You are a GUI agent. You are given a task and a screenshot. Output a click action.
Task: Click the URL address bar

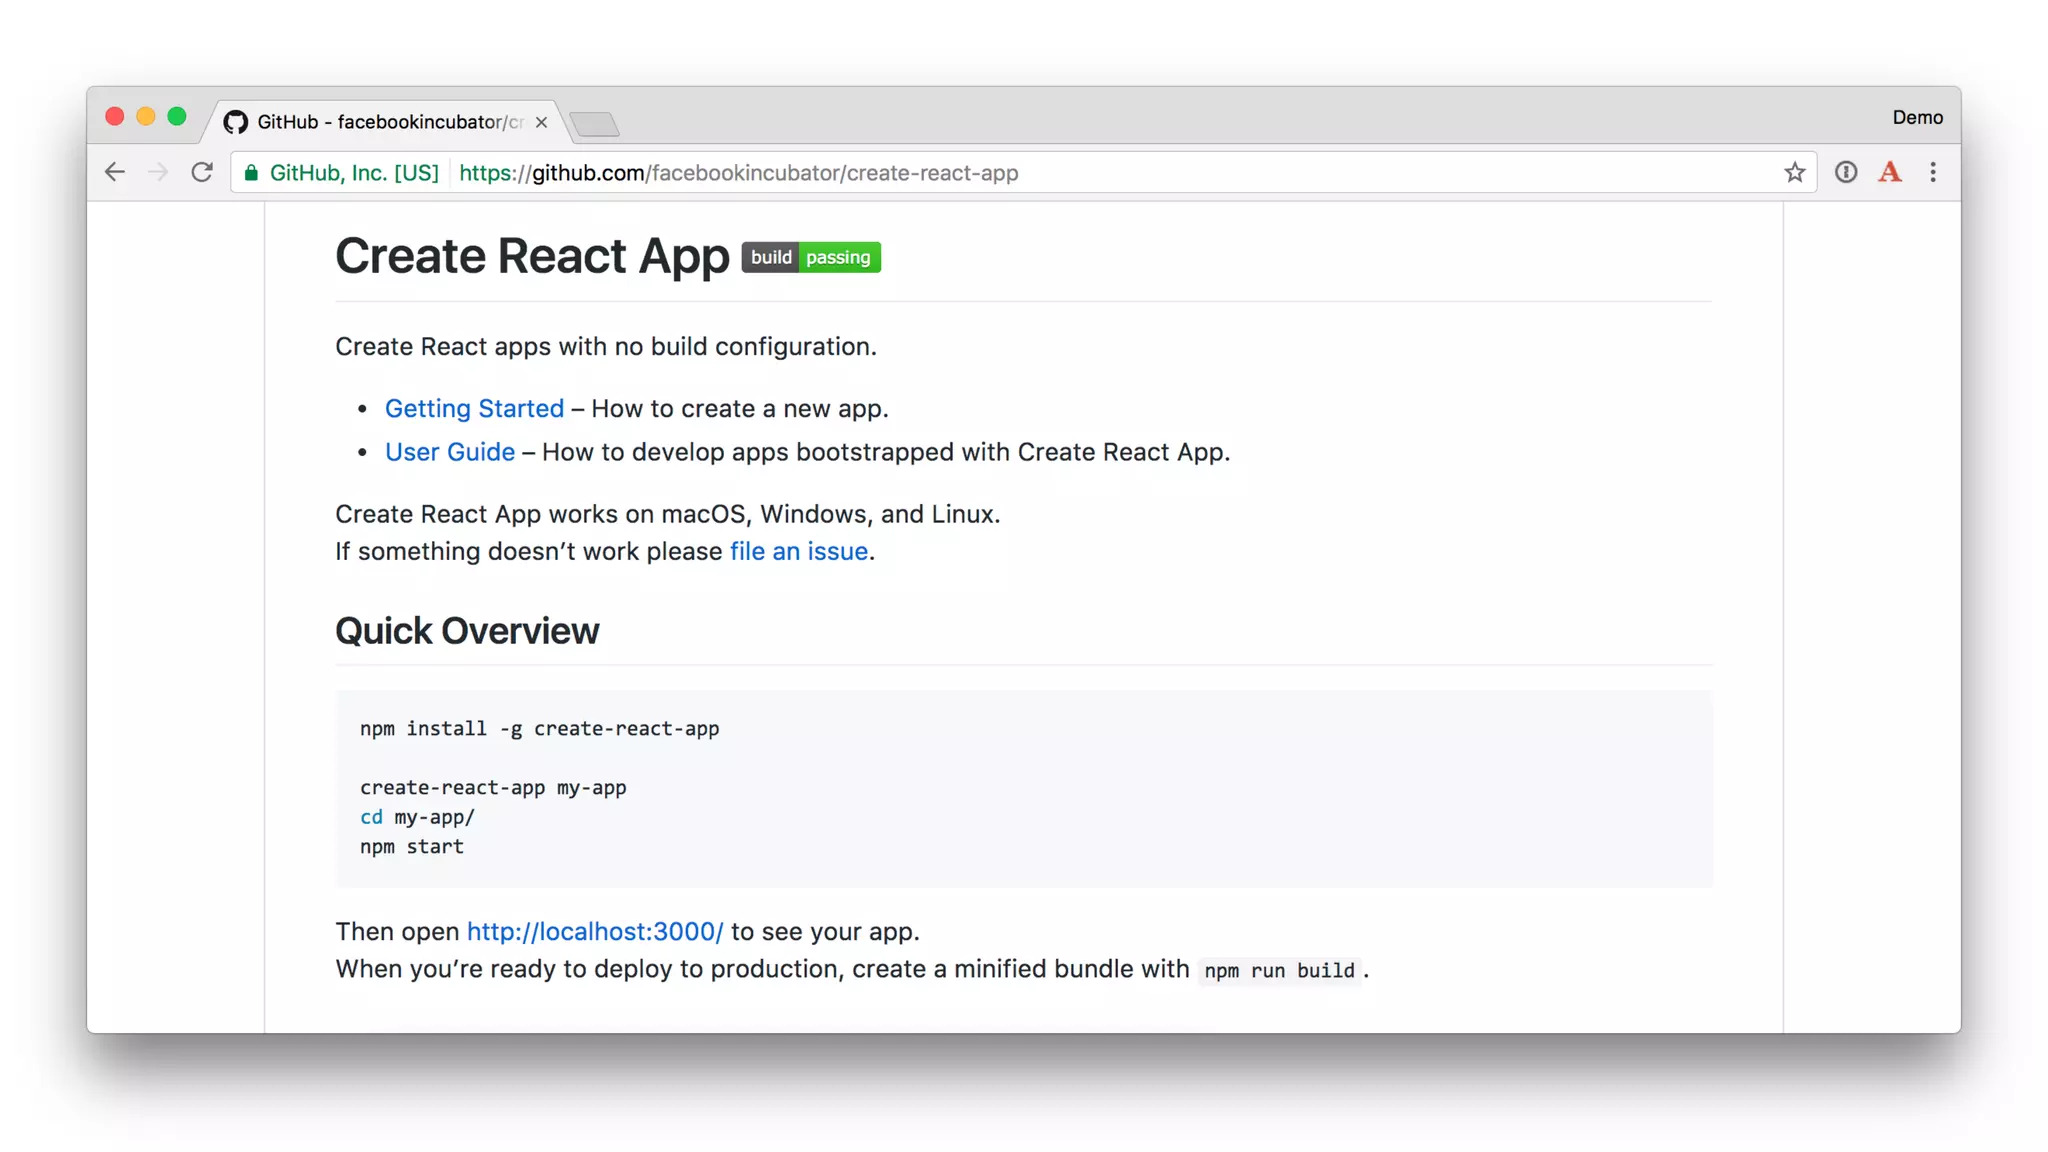(1100, 173)
